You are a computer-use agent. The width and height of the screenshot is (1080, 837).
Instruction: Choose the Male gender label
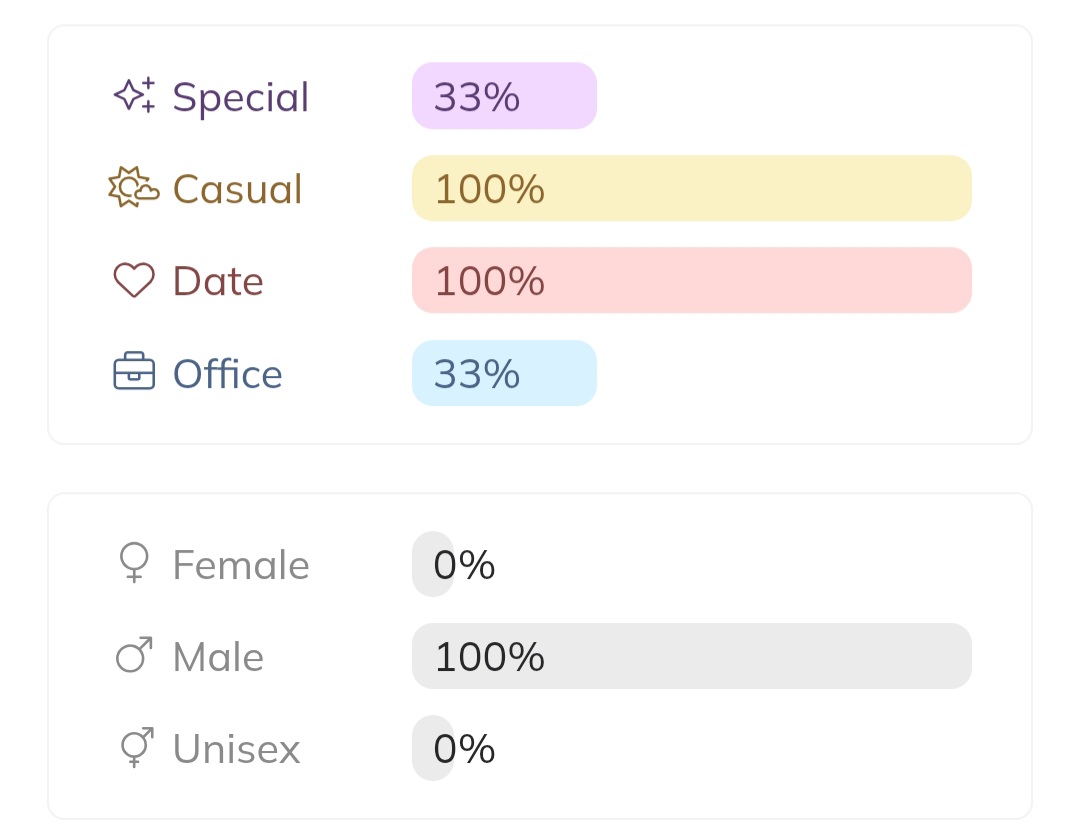tap(218, 657)
